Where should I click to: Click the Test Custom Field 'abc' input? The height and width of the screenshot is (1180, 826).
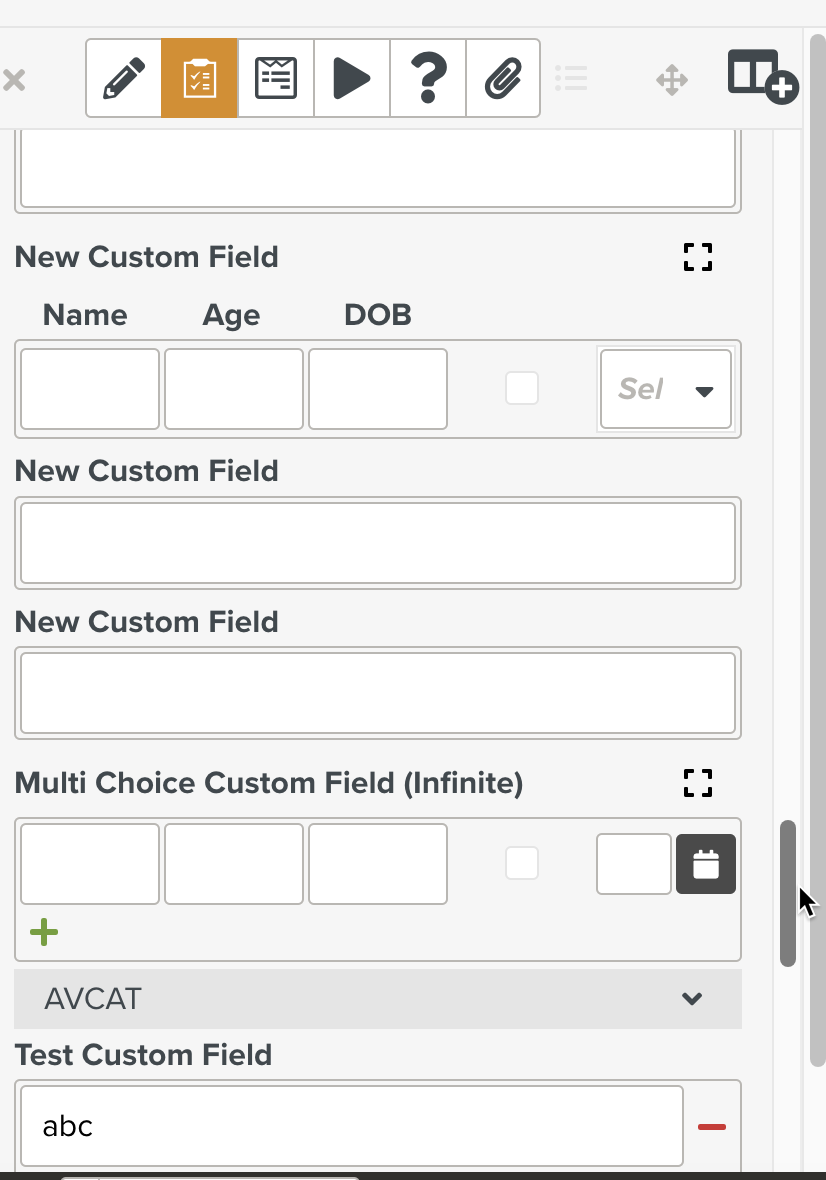351,1126
